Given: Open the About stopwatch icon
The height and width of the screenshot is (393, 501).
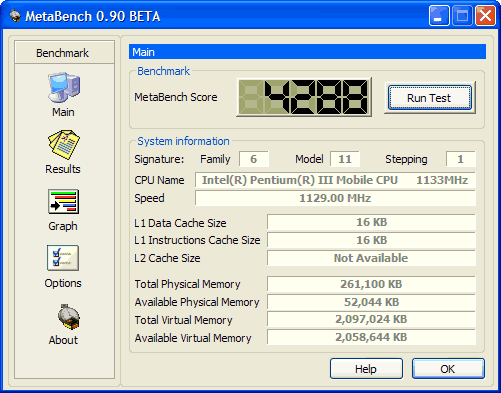Looking at the screenshot, I should (68, 317).
